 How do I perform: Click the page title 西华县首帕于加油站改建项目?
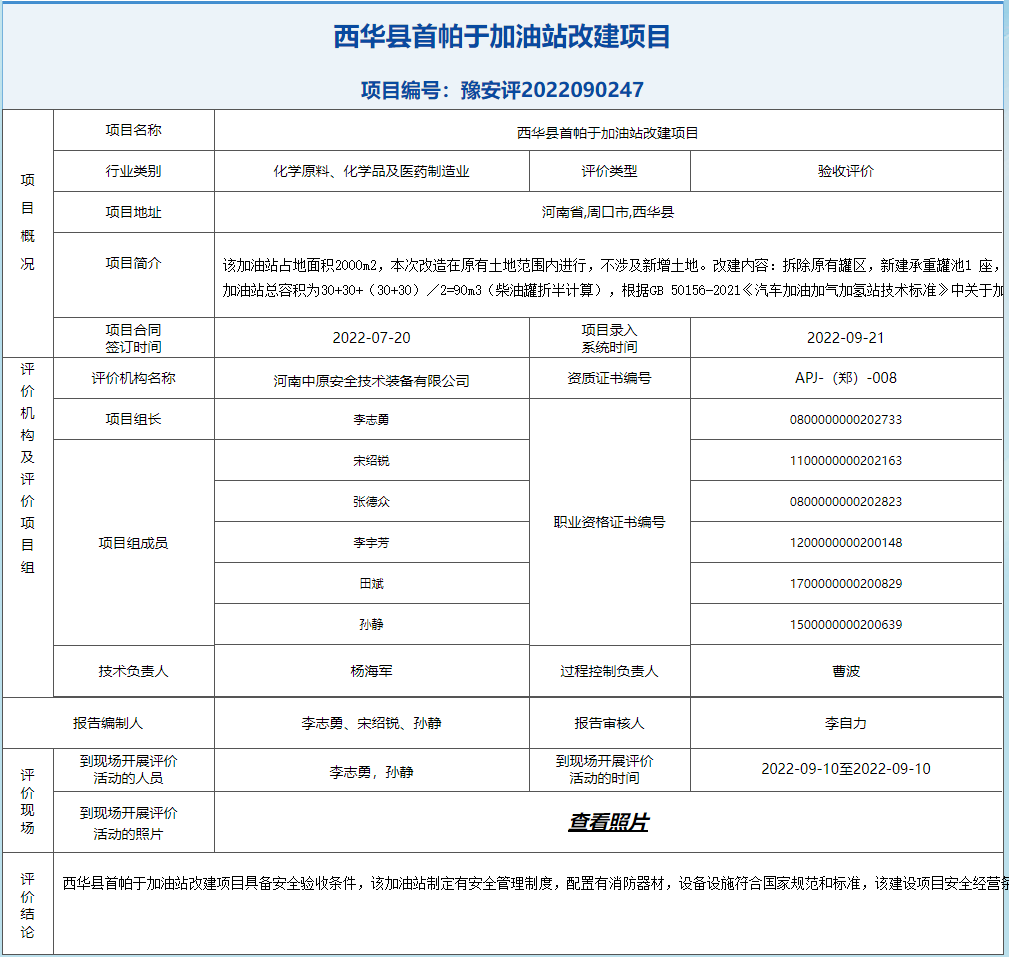[x=502, y=37]
